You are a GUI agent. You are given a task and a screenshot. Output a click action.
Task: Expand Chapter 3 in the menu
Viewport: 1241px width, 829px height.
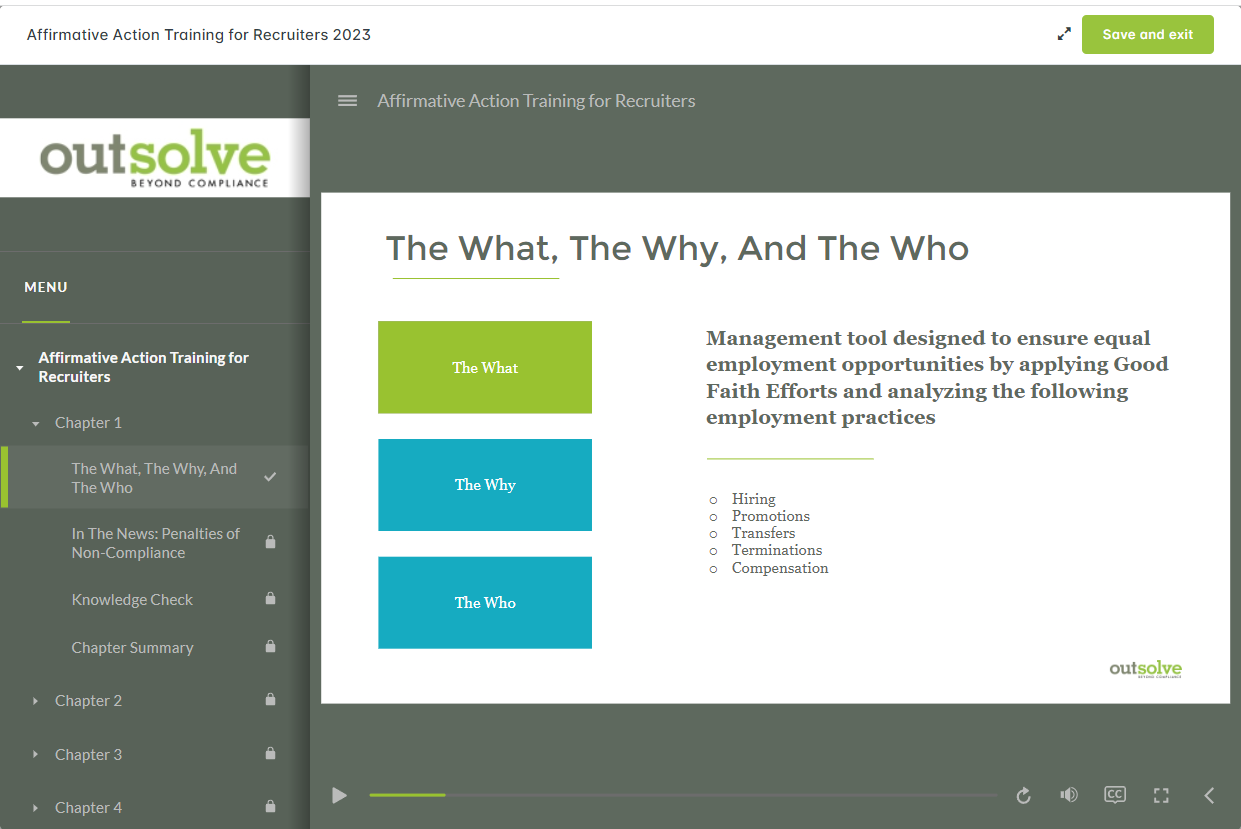[88, 755]
